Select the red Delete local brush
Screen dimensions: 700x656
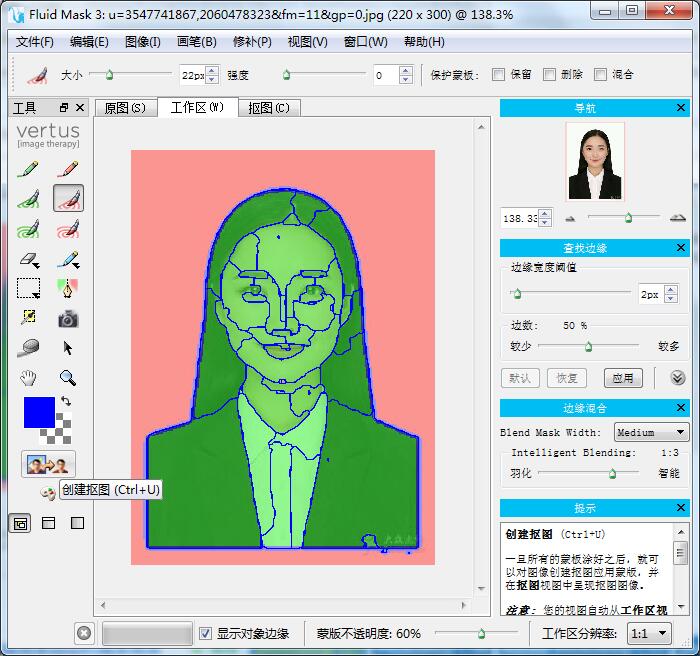pos(68,198)
